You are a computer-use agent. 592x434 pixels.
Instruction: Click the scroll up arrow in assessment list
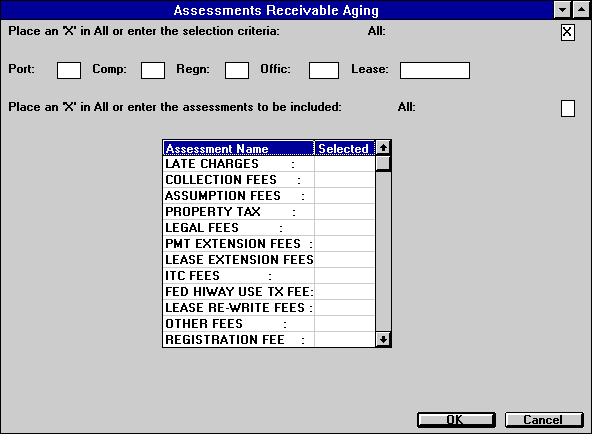pos(383,148)
